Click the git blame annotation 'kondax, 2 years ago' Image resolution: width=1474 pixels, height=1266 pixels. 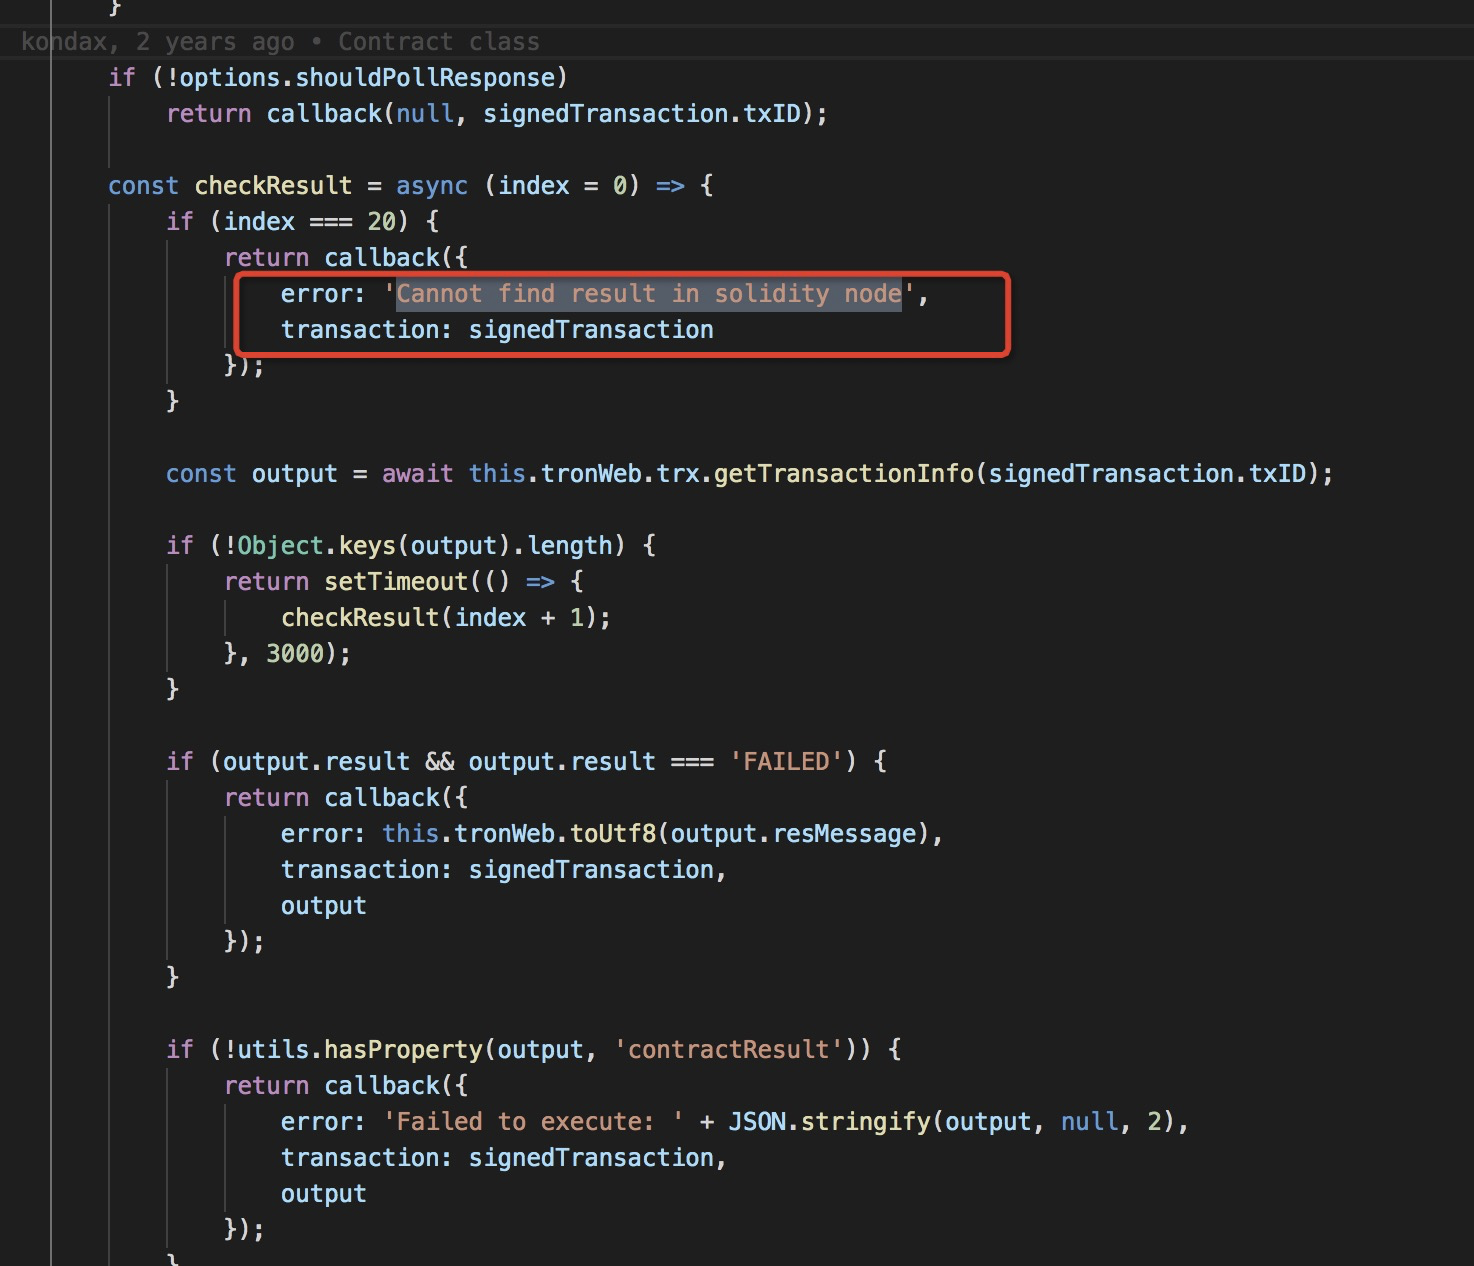pyautogui.click(x=158, y=42)
